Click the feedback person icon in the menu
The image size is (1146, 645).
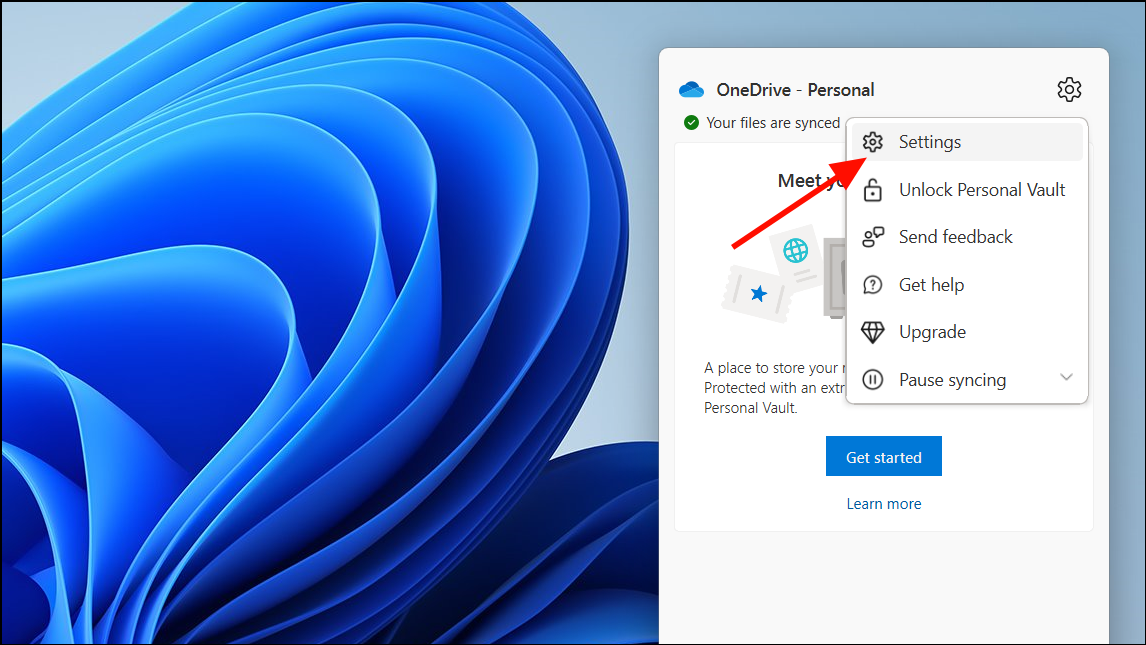[x=873, y=236]
